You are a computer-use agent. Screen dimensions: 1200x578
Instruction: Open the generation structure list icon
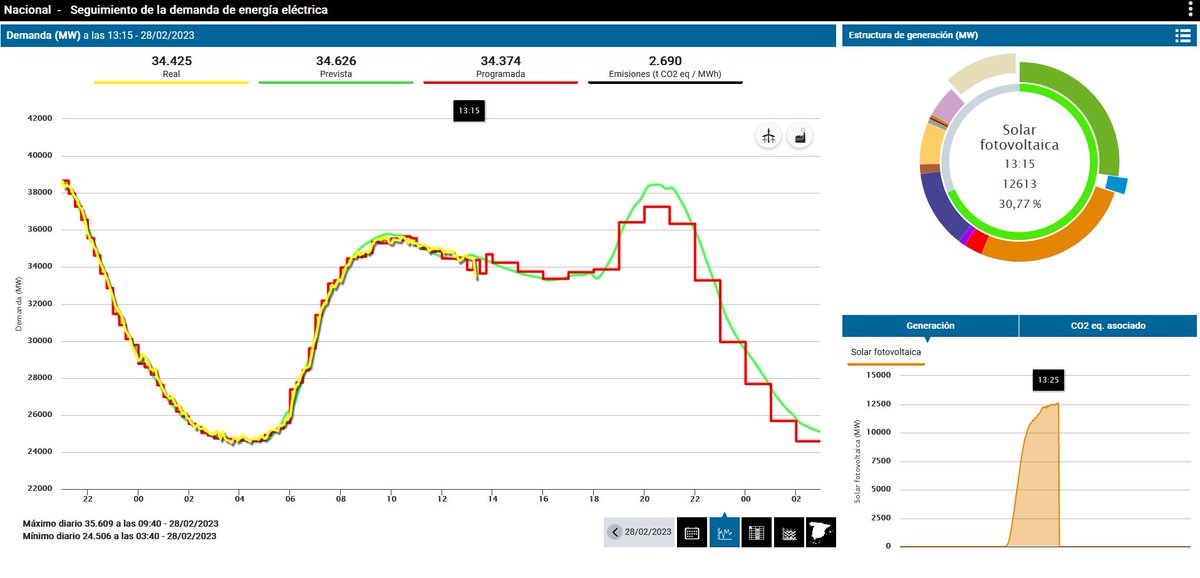1182,35
